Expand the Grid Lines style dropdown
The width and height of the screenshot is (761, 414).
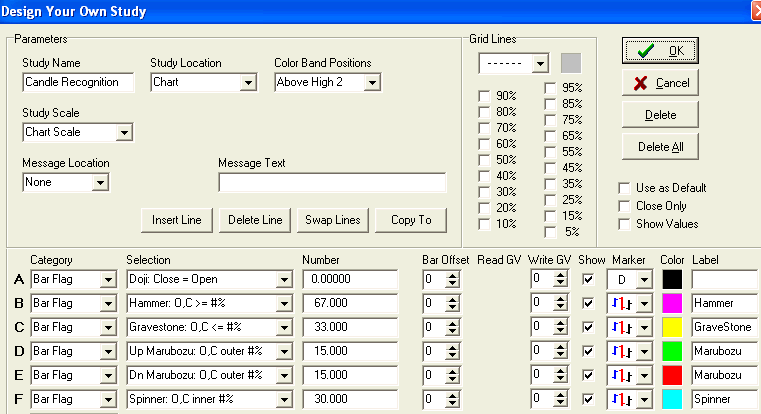pyautogui.click(x=540, y=64)
